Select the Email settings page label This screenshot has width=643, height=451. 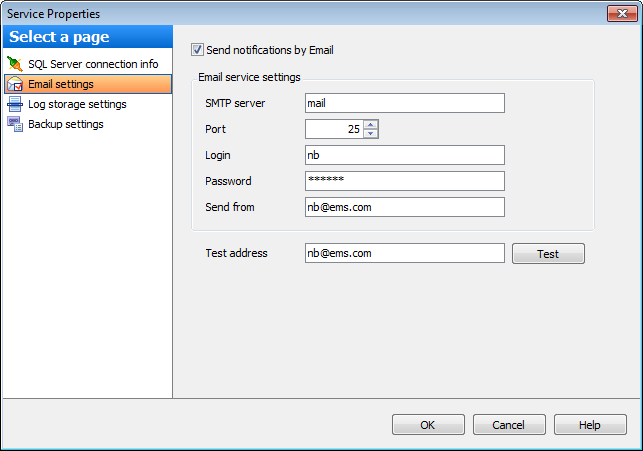61,84
